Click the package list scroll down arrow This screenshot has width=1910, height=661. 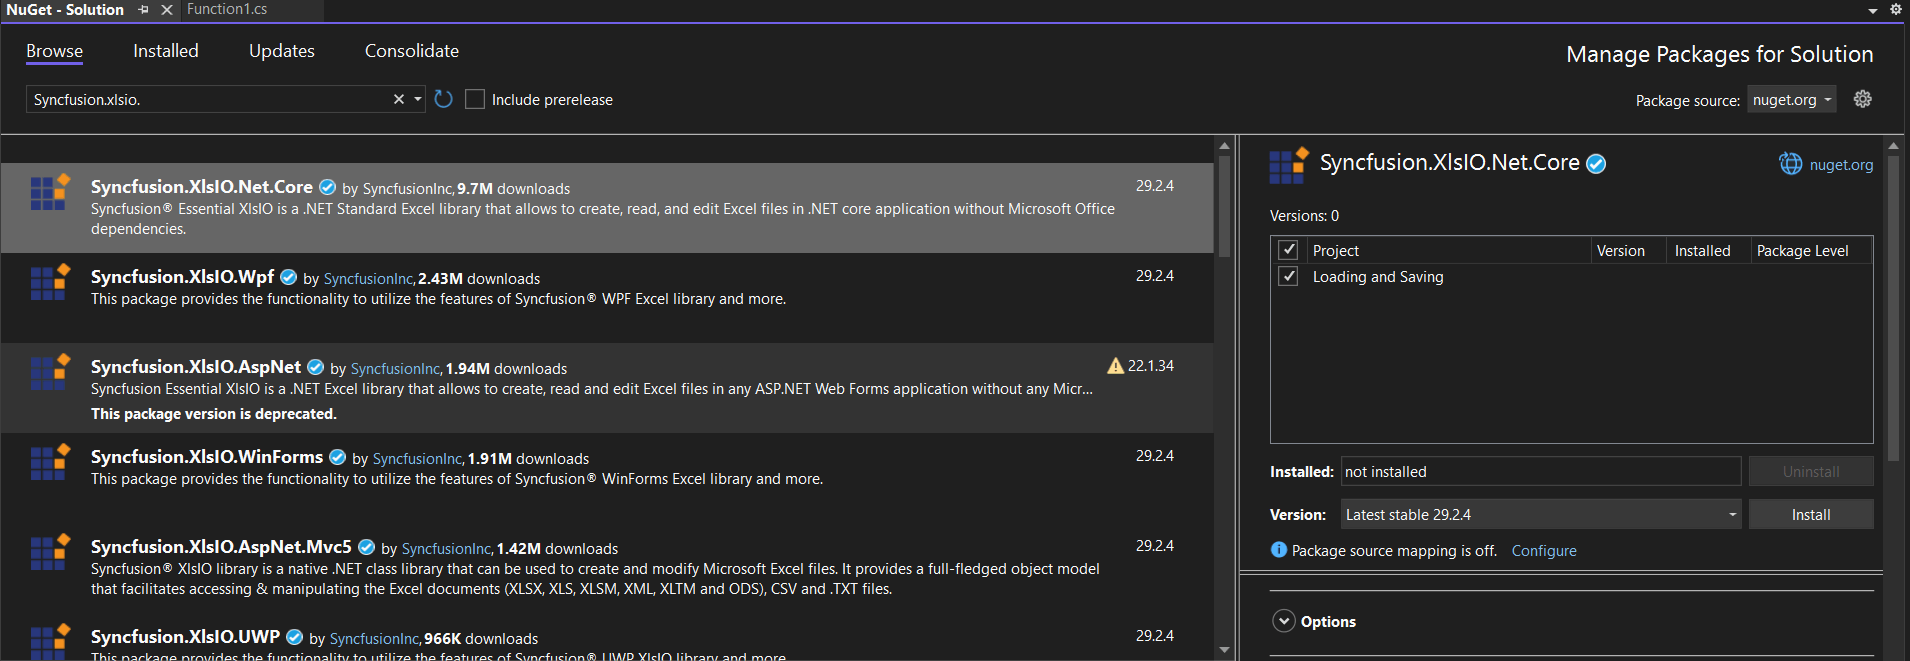pyautogui.click(x=1224, y=650)
